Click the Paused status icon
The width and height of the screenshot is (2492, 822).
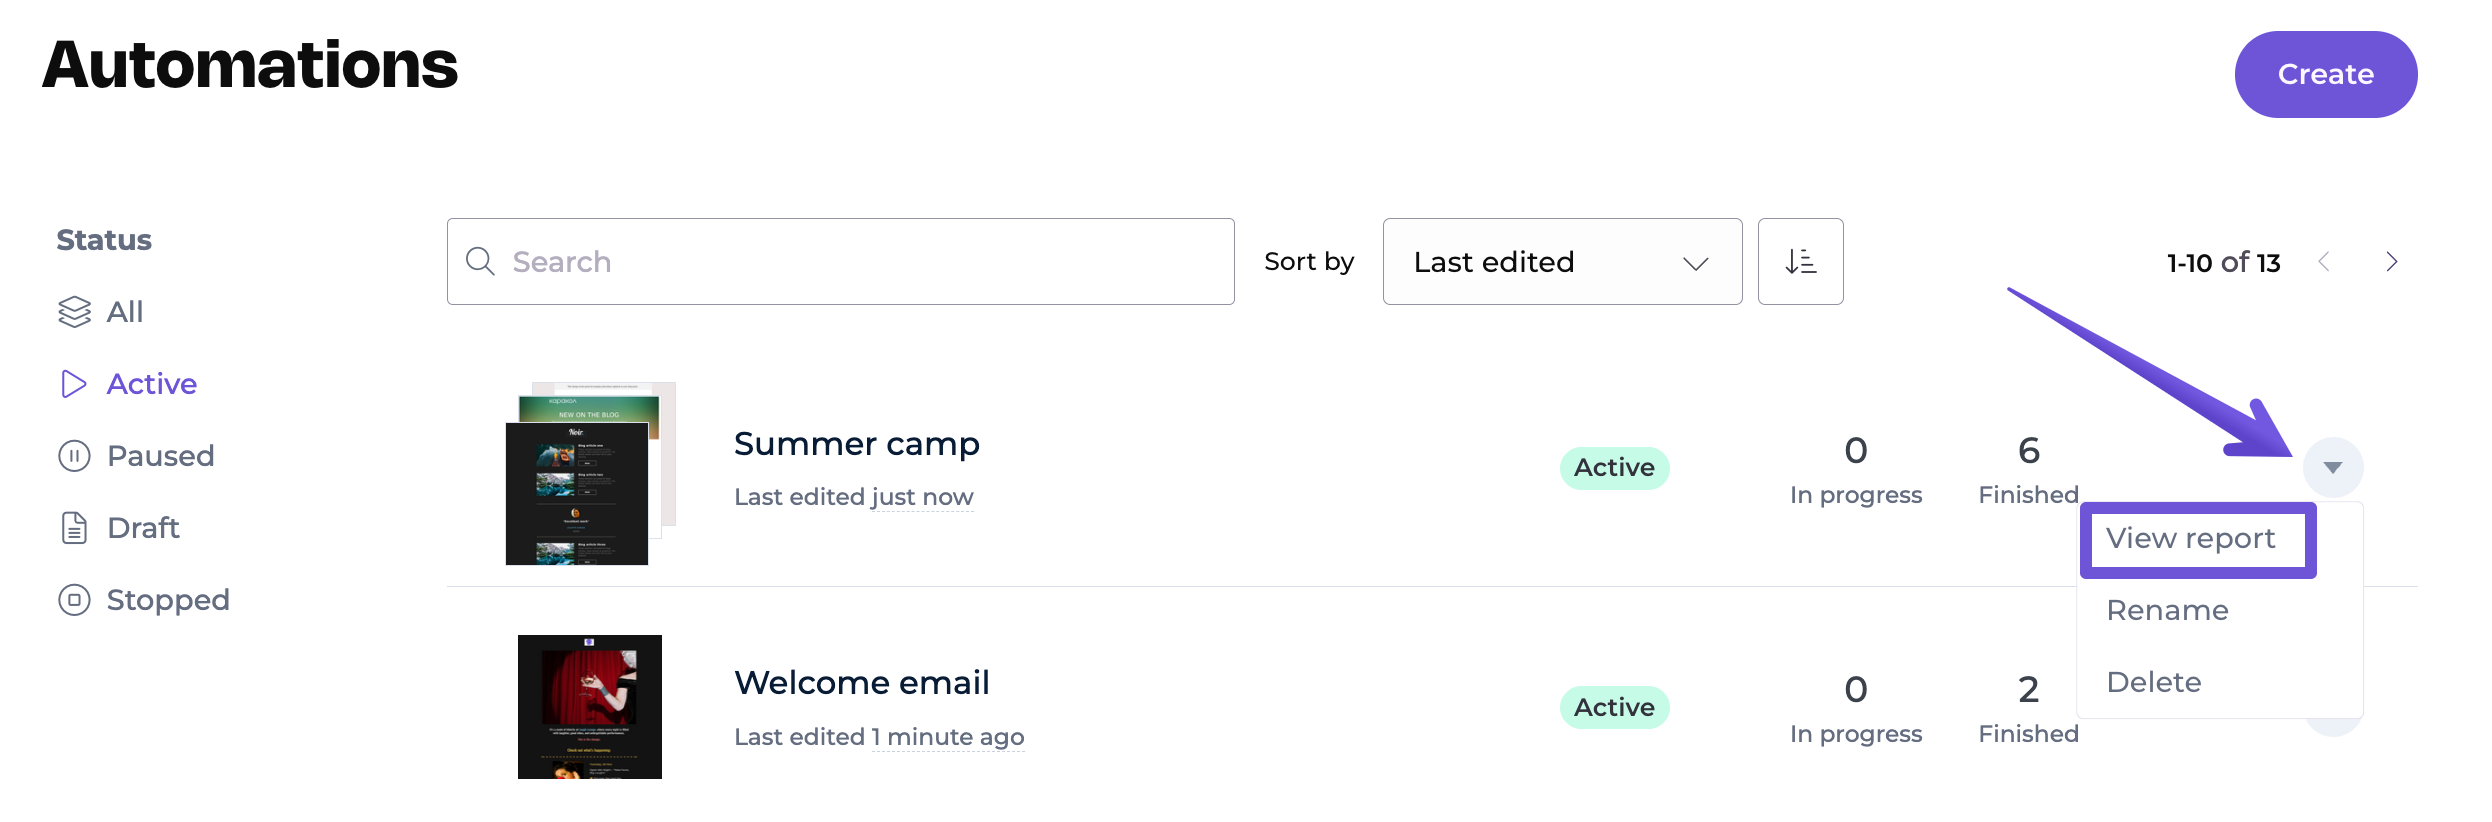[x=74, y=456]
